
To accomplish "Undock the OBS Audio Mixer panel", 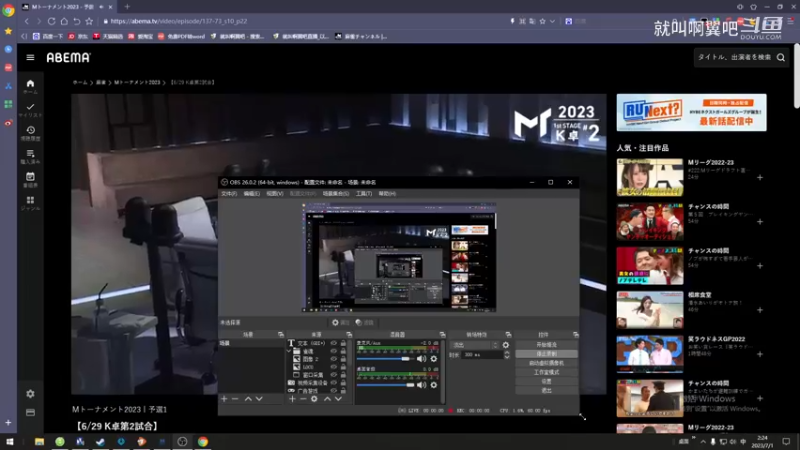I will coord(442,335).
